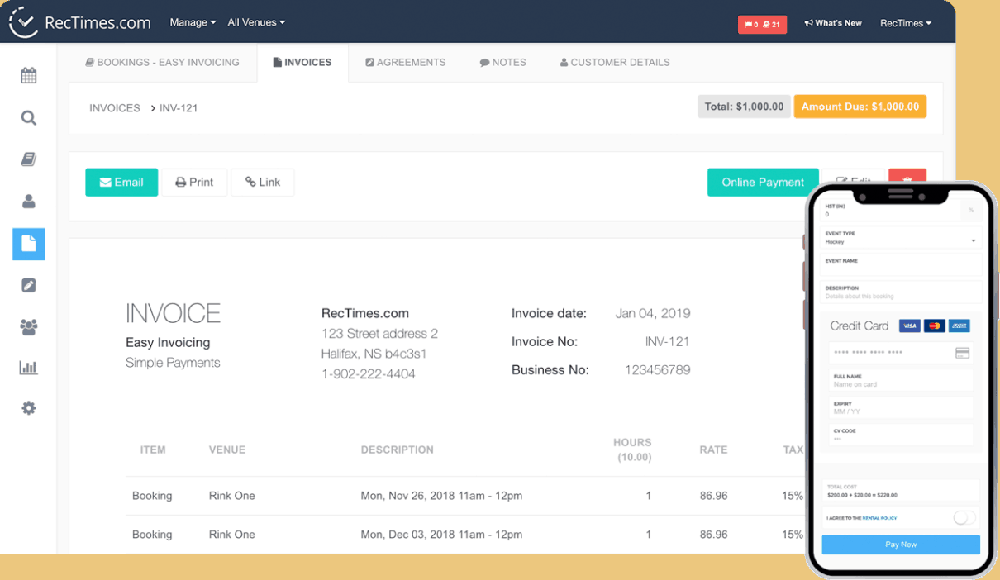This screenshot has height=580, width=1000.
Task: Open the Customer Details tab
Action: click(x=614, y=61)
